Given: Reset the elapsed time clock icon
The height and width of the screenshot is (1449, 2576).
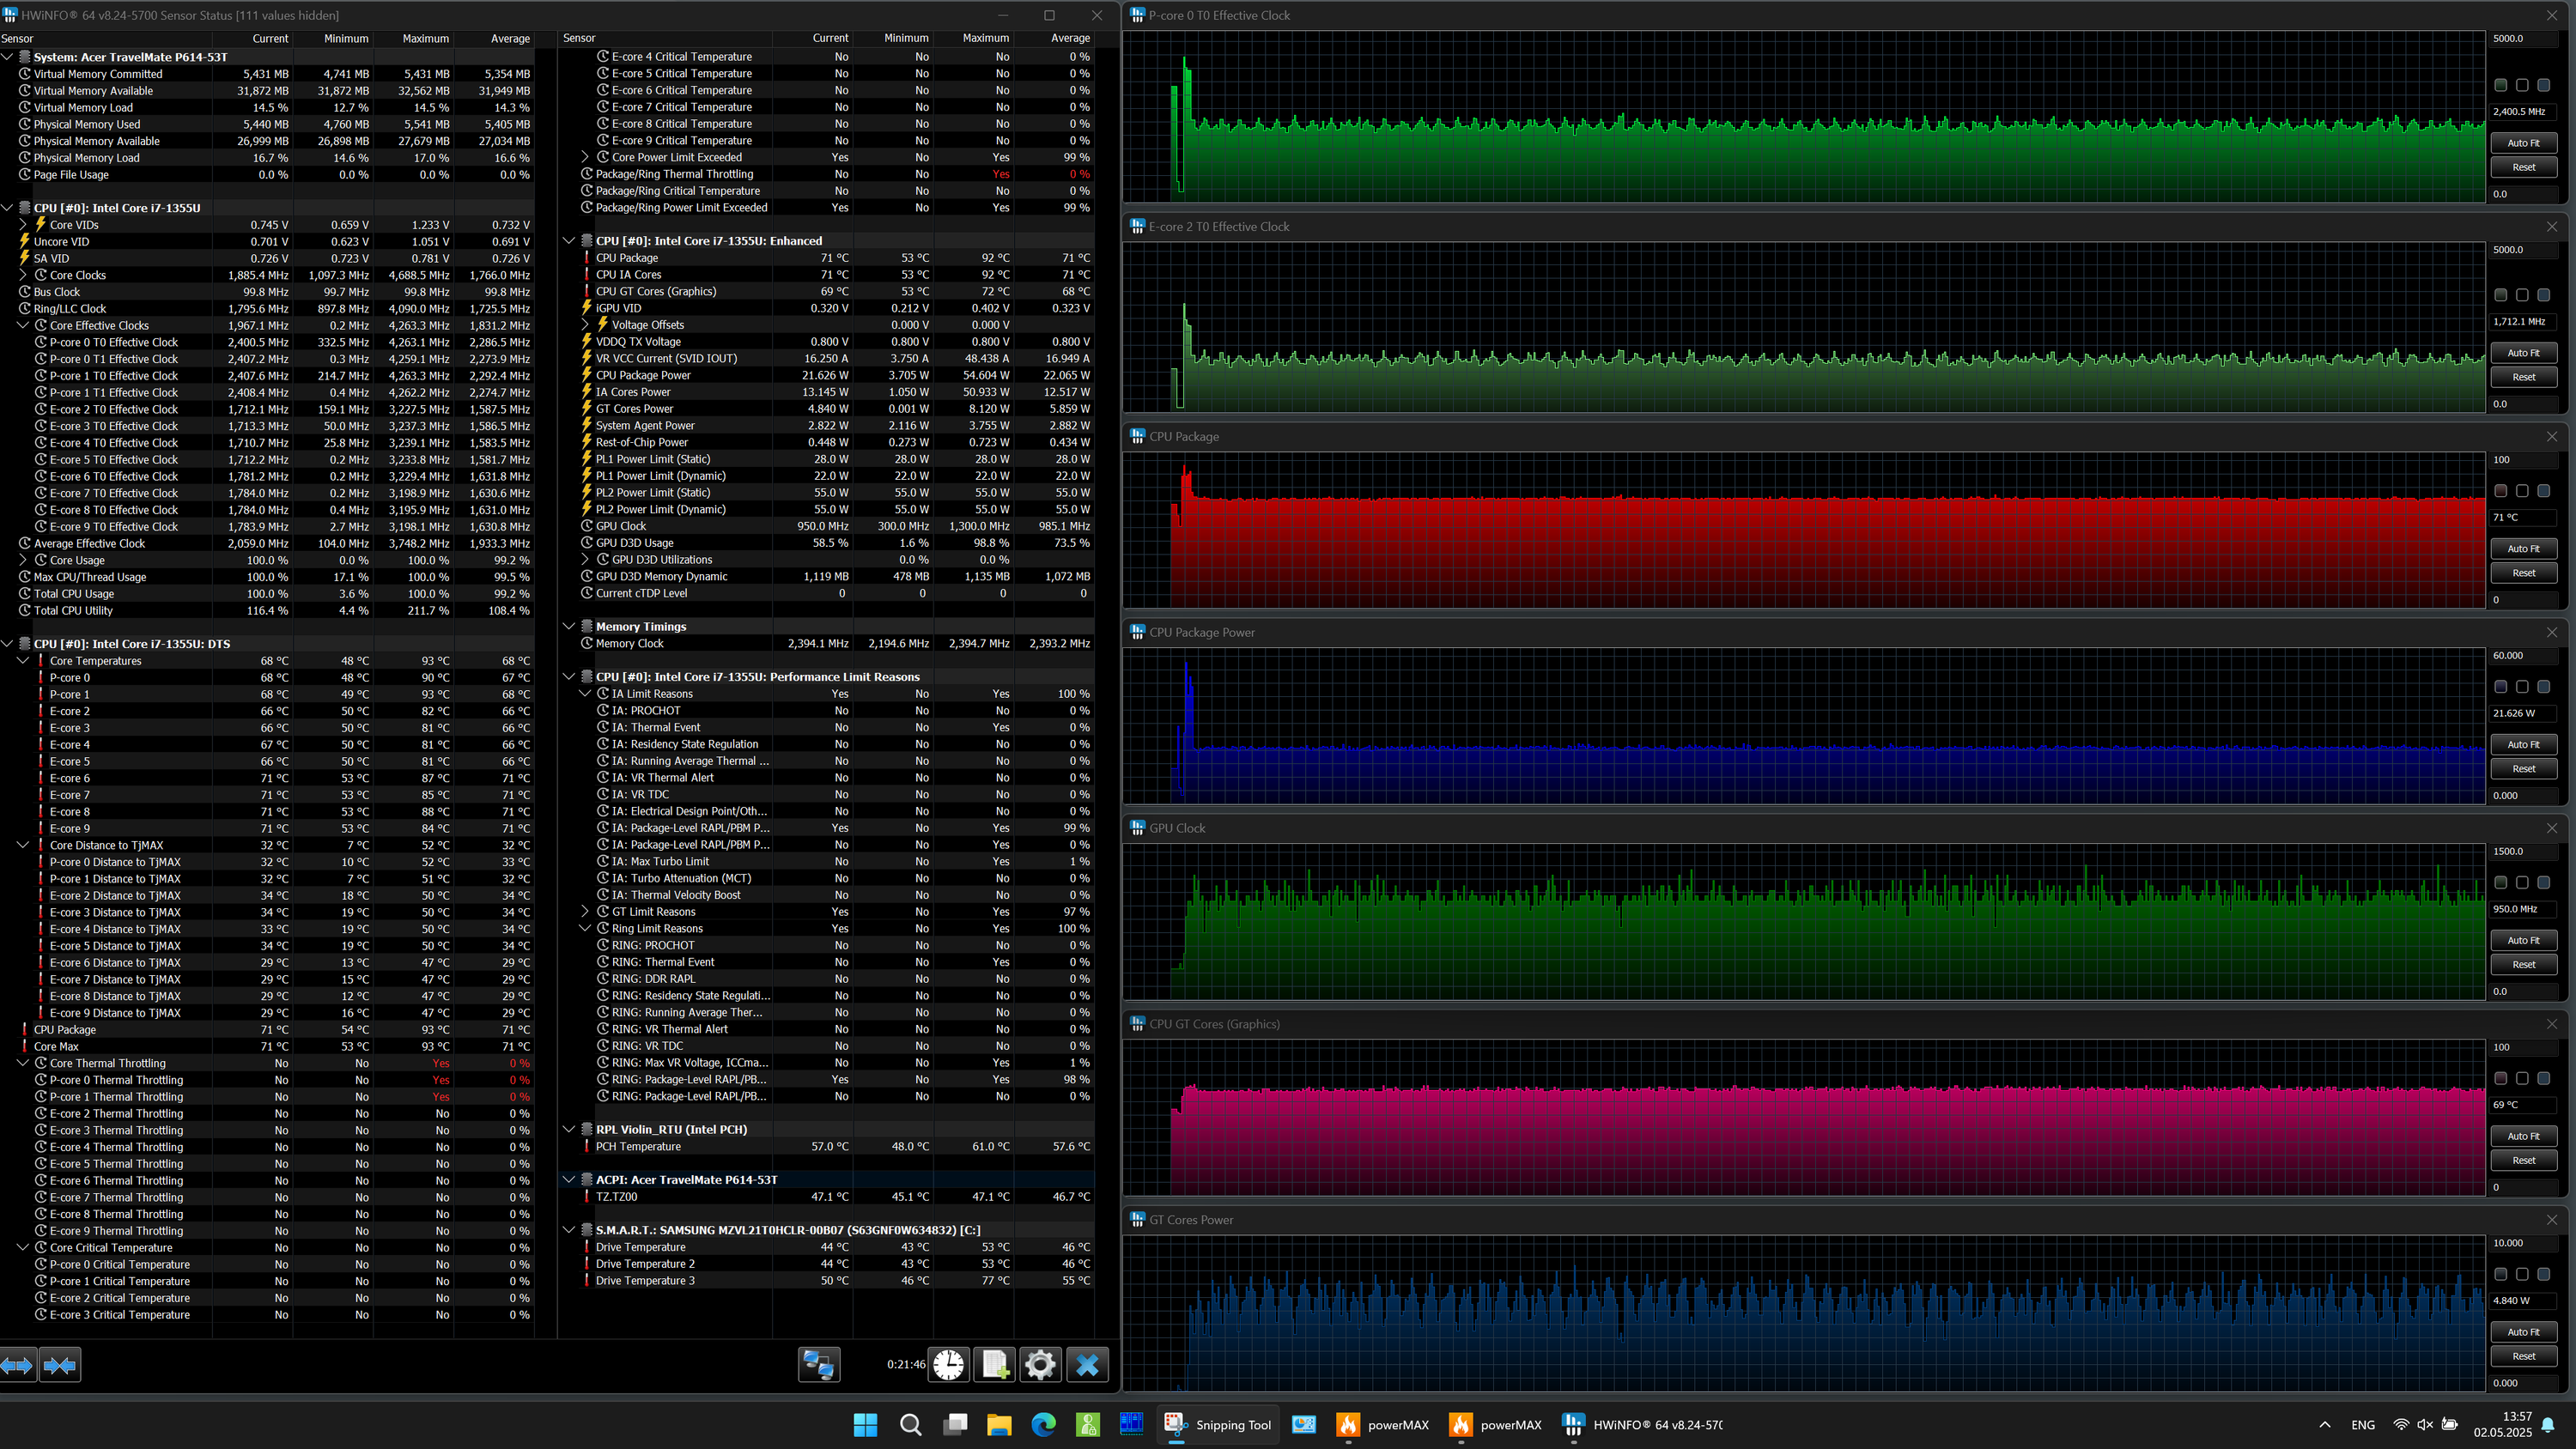Looking at the screenshot, I should (948, 1365).
